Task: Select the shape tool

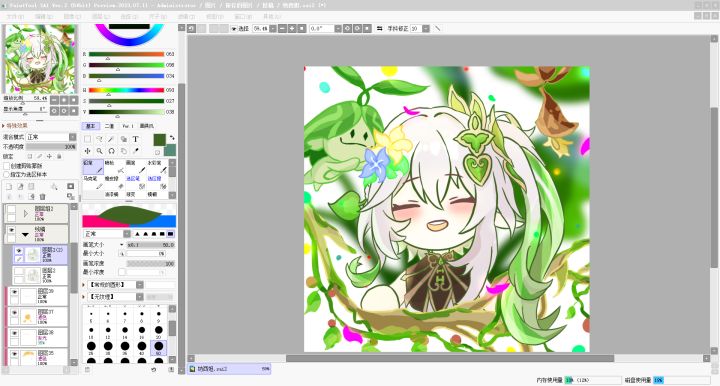Action: coord(124,139)
